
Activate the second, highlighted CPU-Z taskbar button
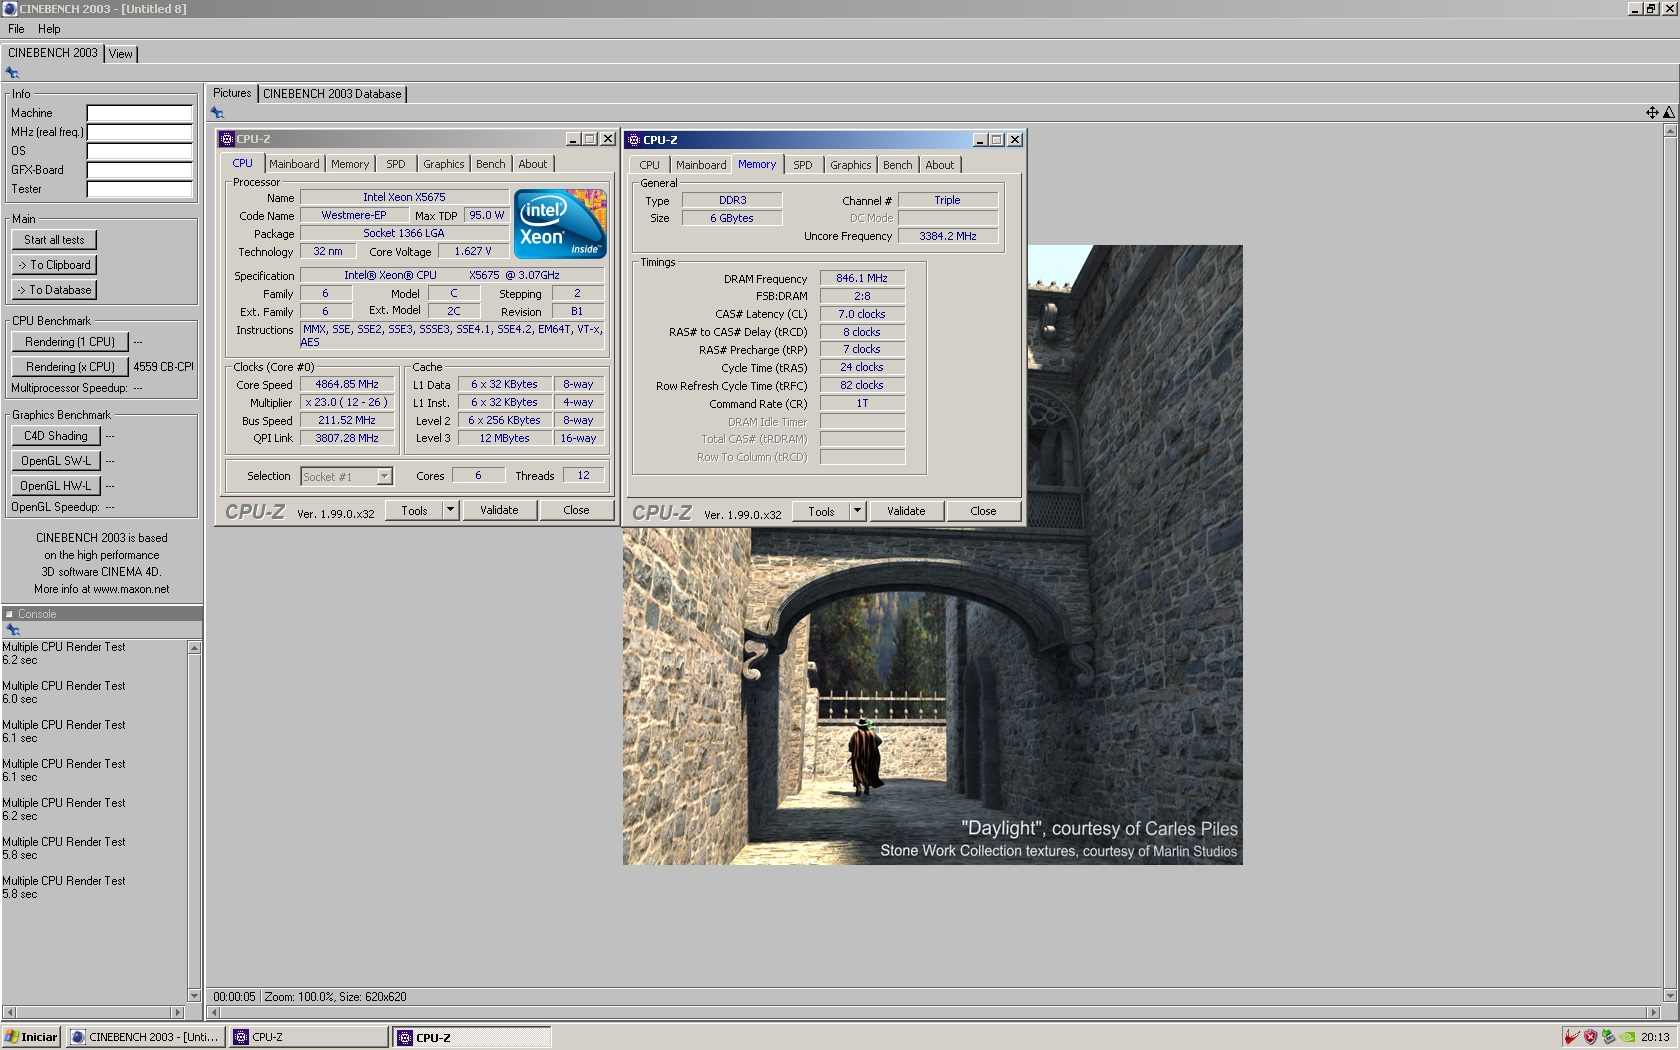(x=472, y=1037)
